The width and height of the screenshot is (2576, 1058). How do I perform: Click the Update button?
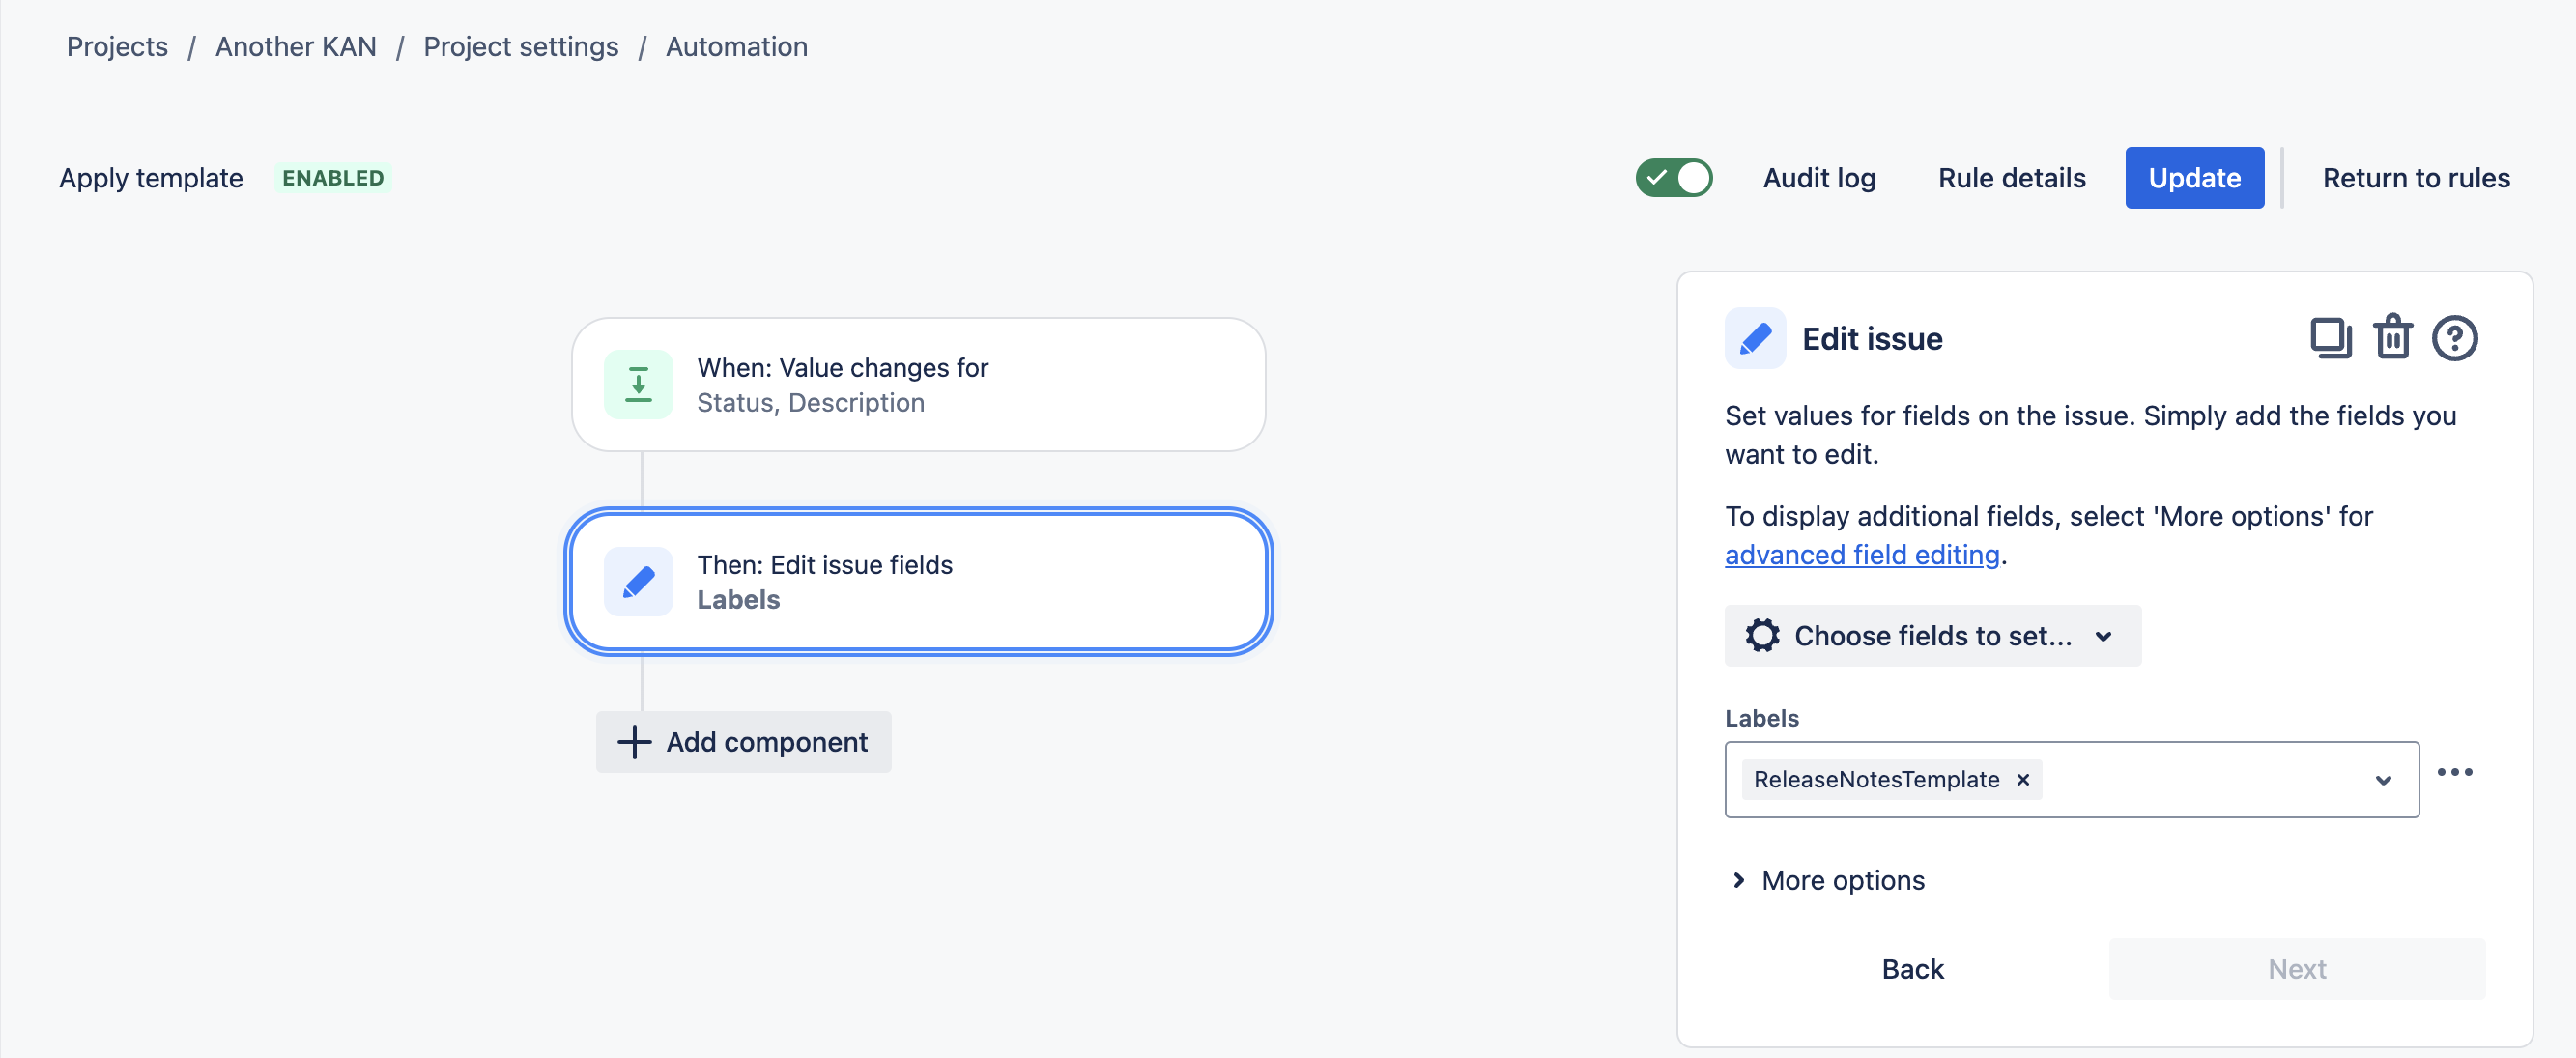(x=2194, y=178)
